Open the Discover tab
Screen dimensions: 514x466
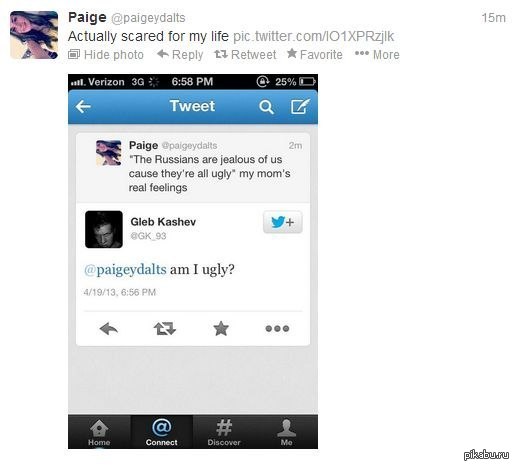tap(224, 432)
